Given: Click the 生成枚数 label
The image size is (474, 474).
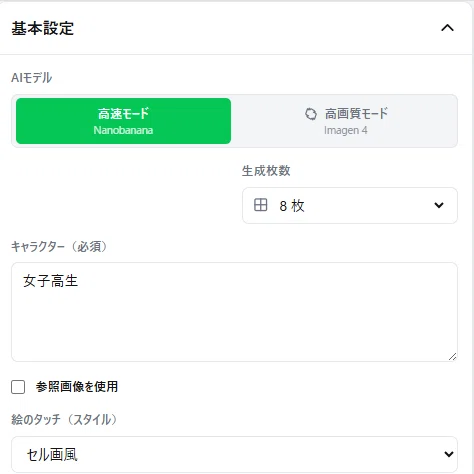Looking at the screenshot, I should tap(266, 171).
